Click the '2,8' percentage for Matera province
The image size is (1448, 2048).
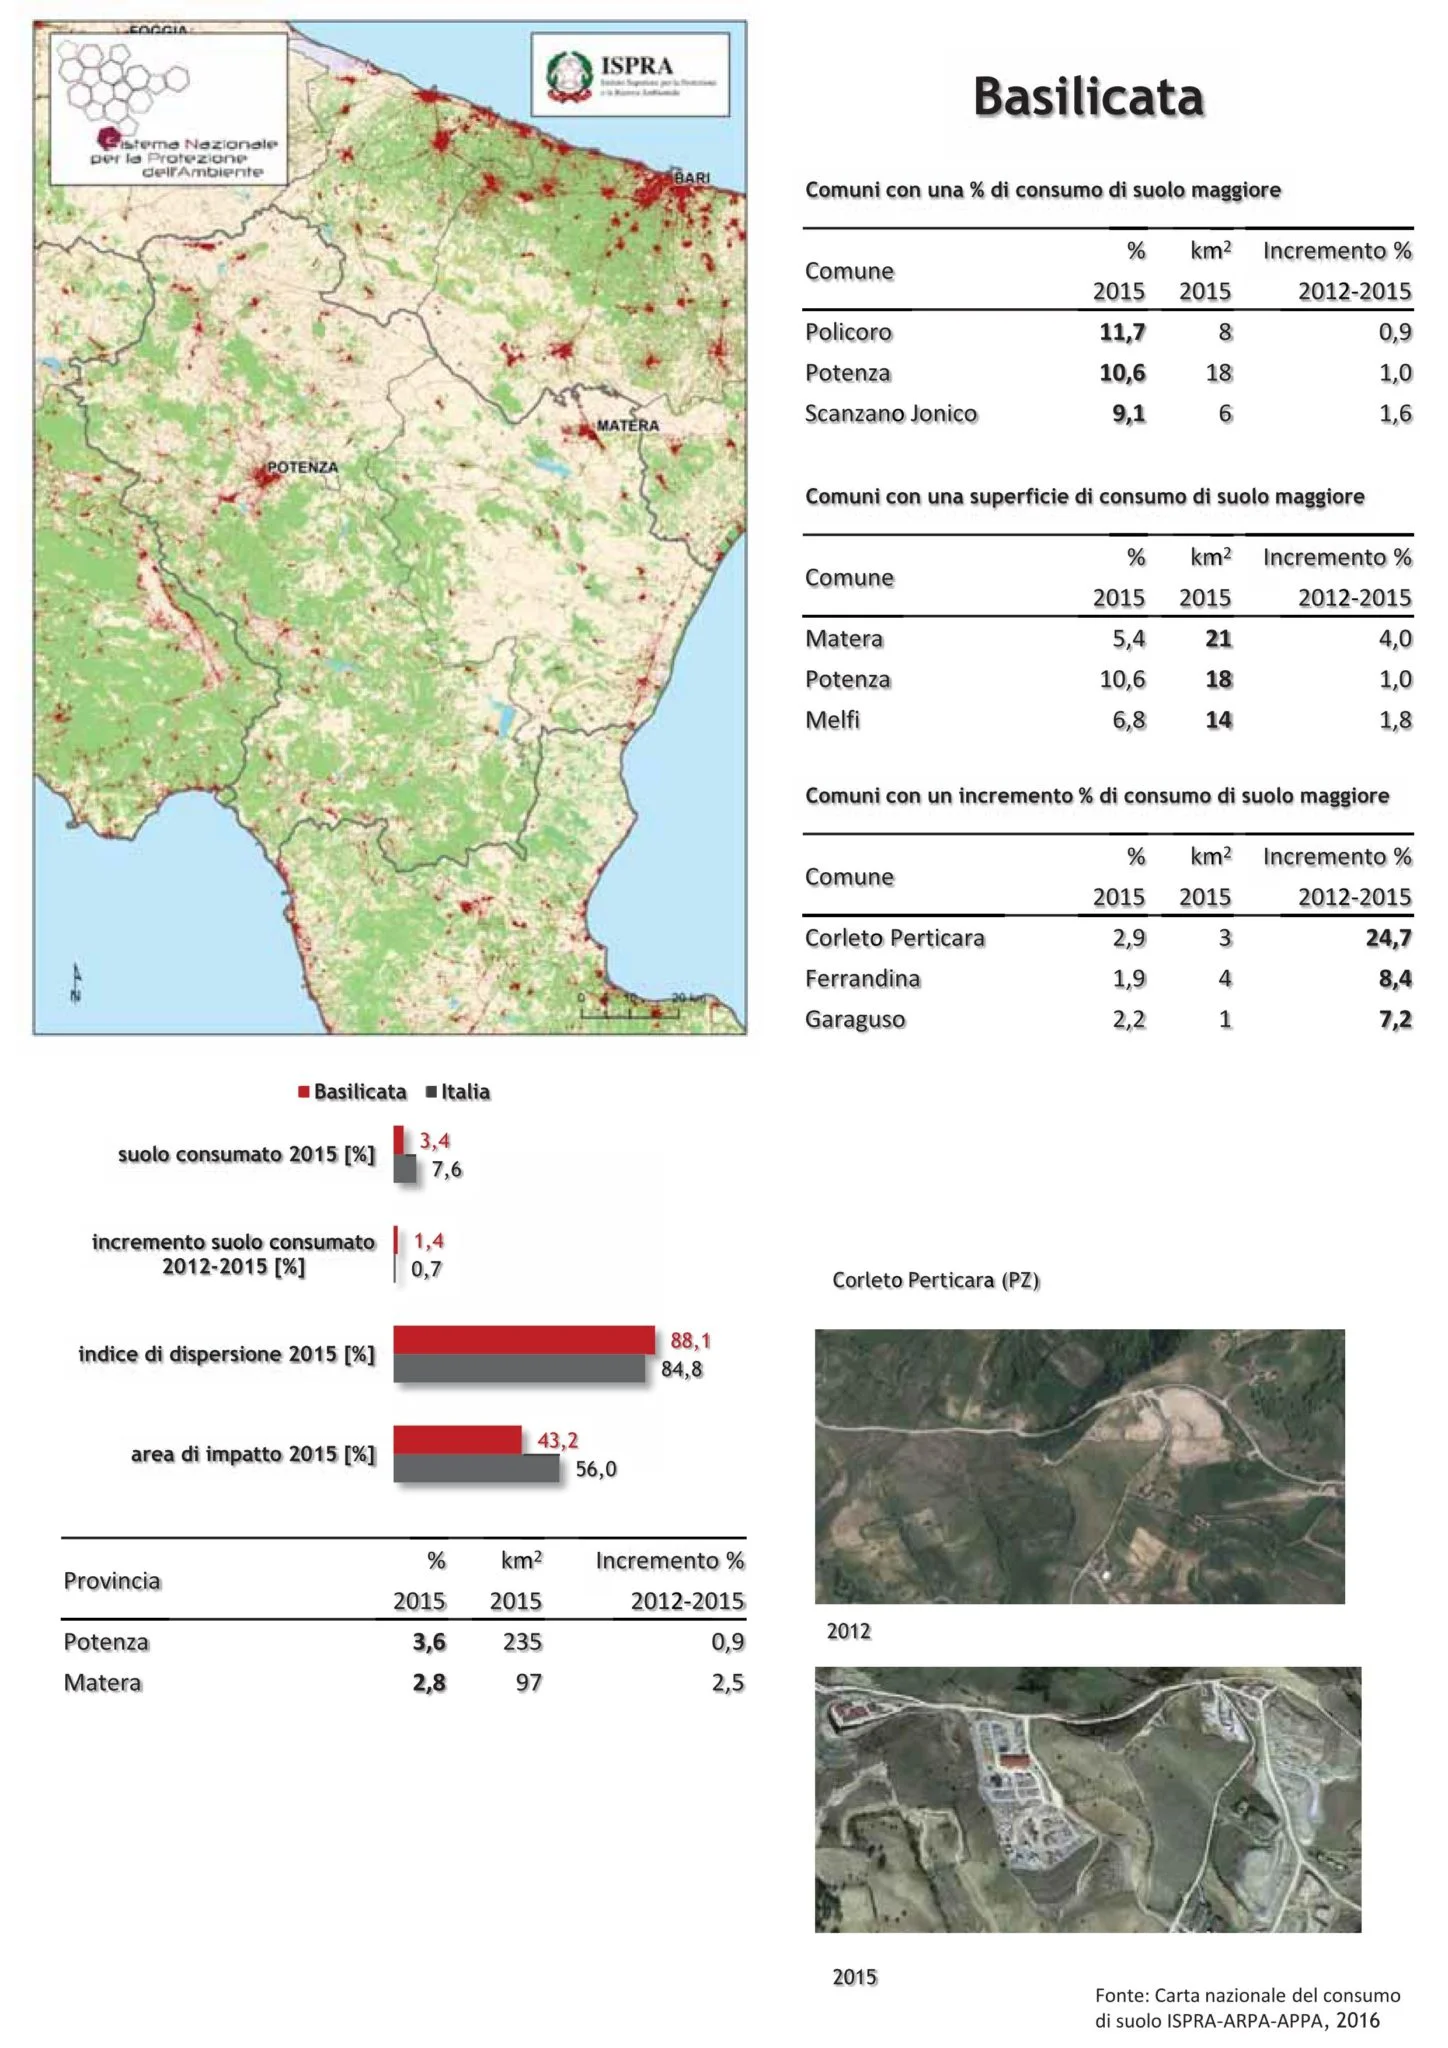coord(429,1683)
